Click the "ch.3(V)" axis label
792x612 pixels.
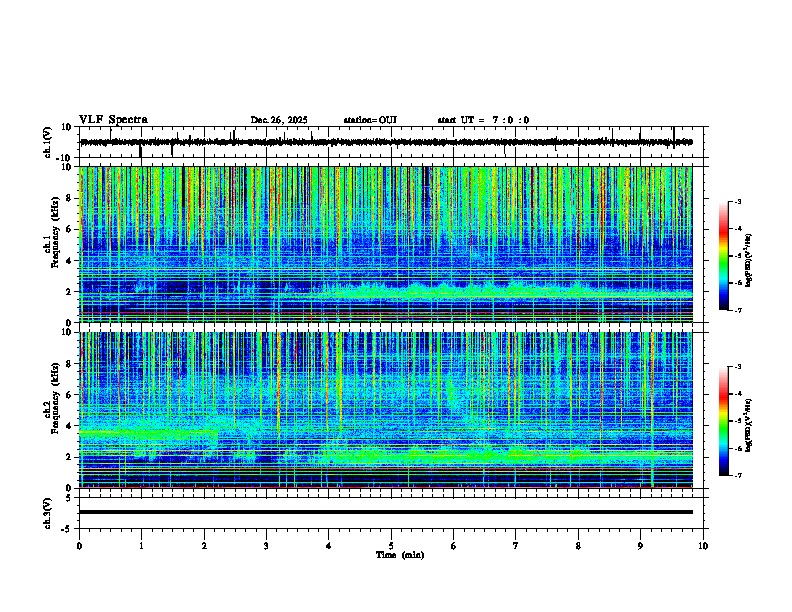tap(48, 513)
